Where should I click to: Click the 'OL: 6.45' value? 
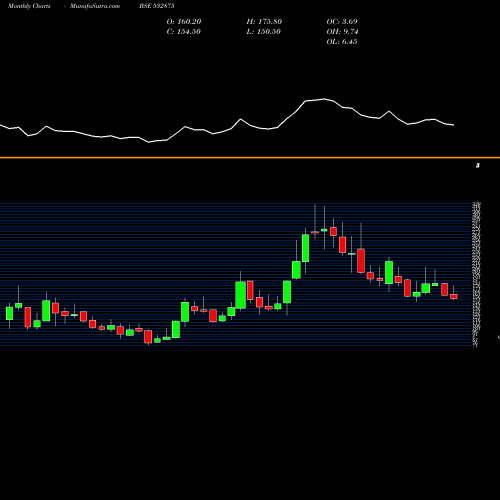coord(342,42)
